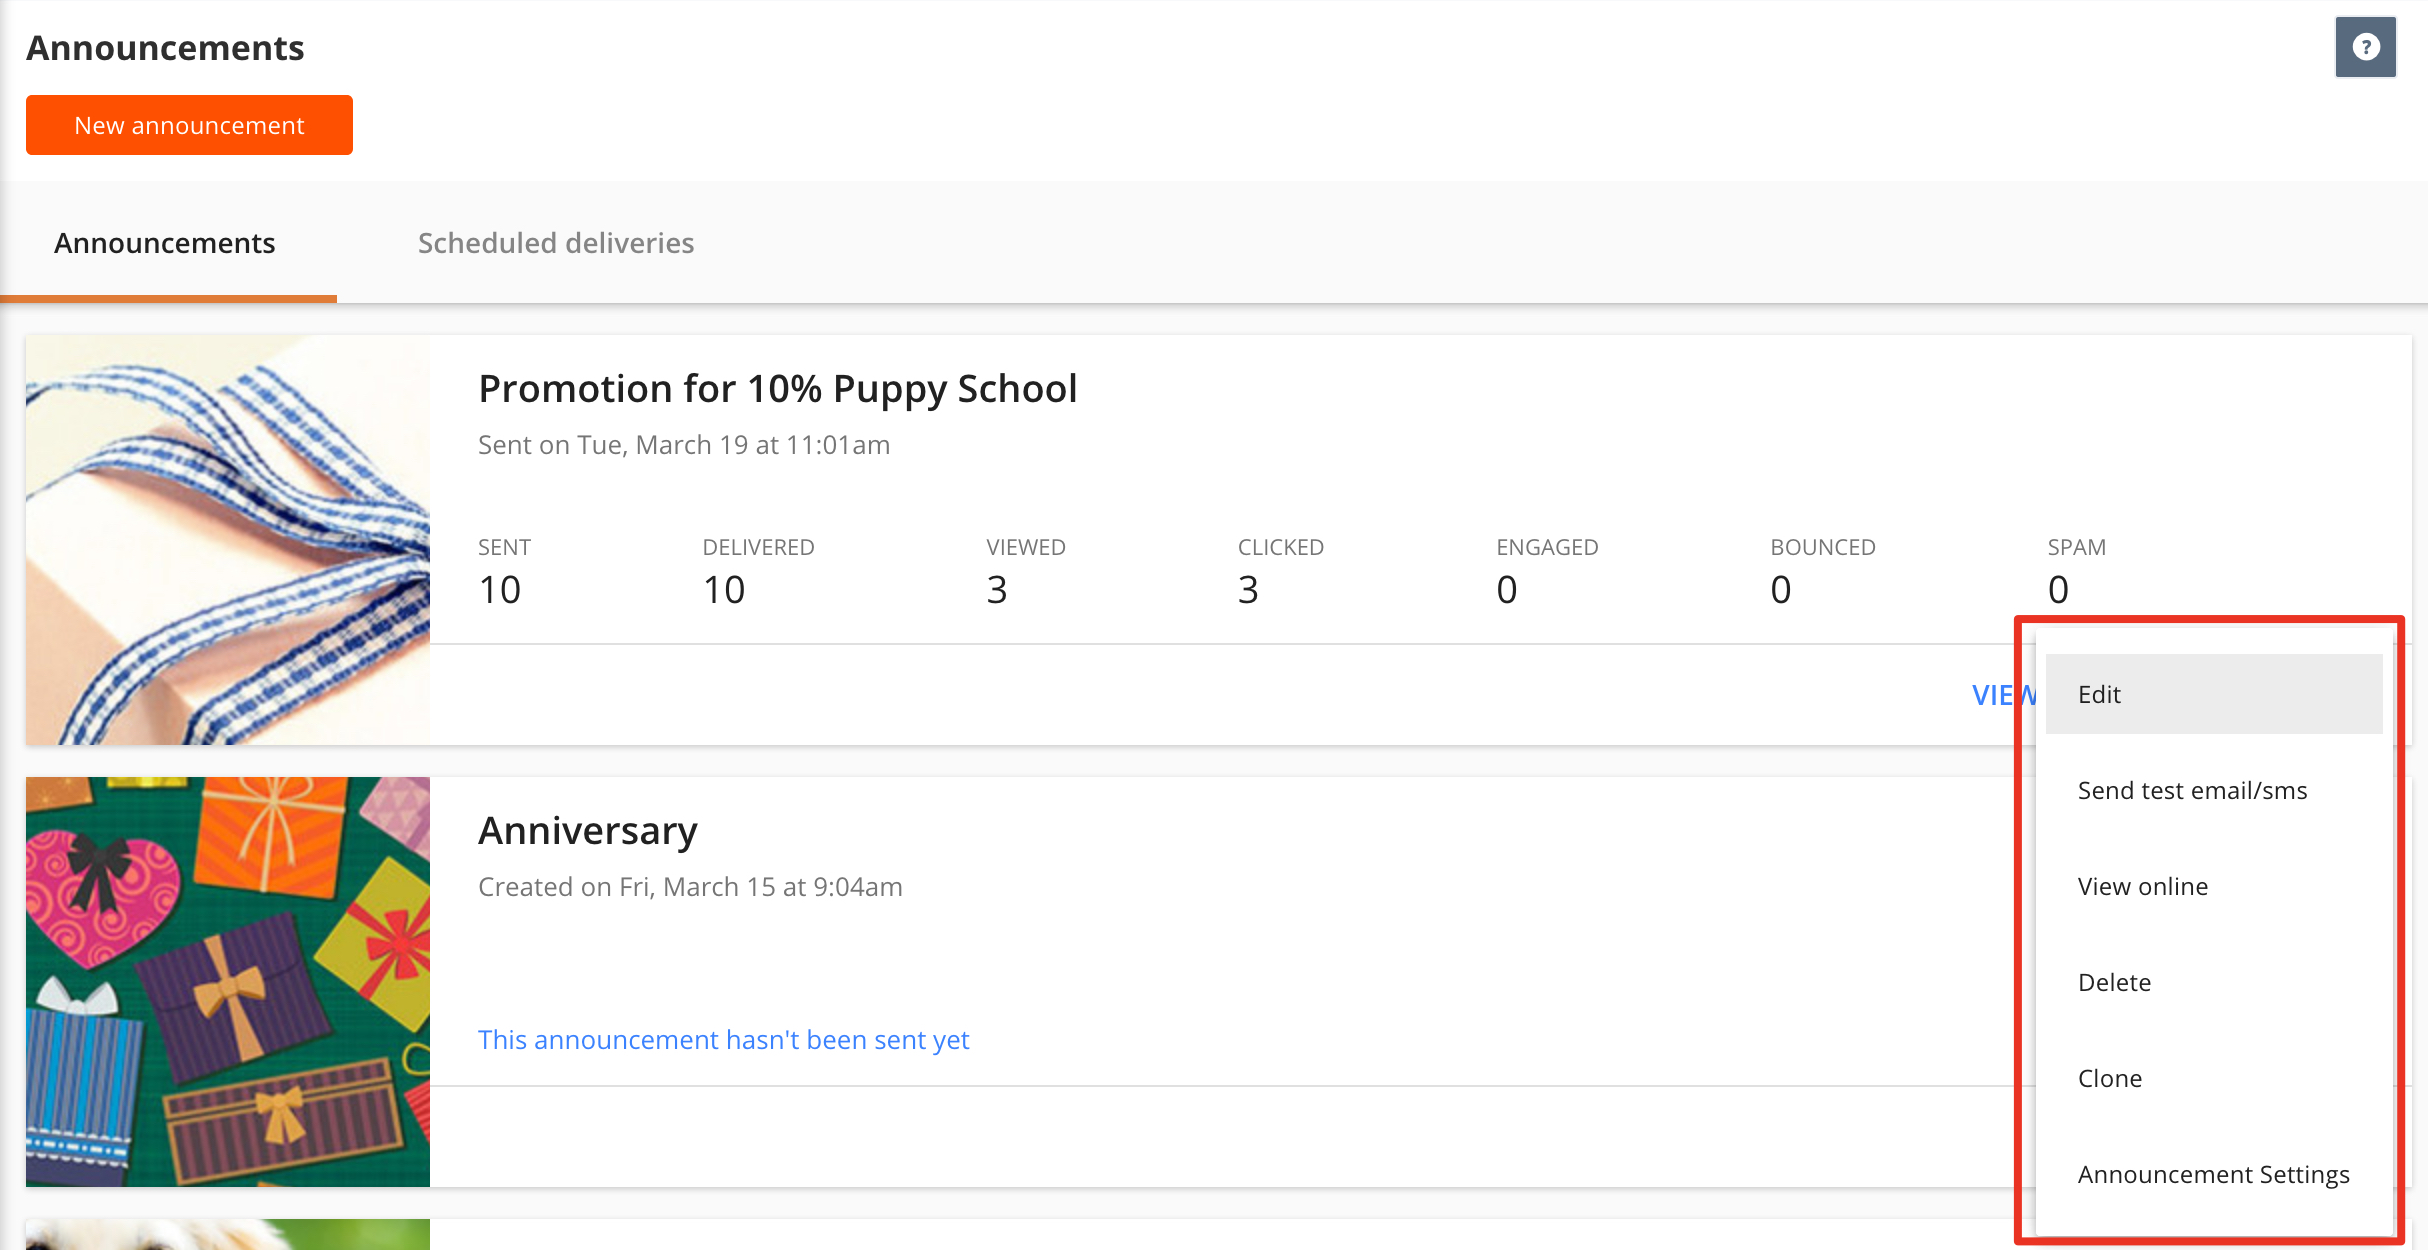
Task: Open the Anniversary announcement title
Action: click(588, 831)
